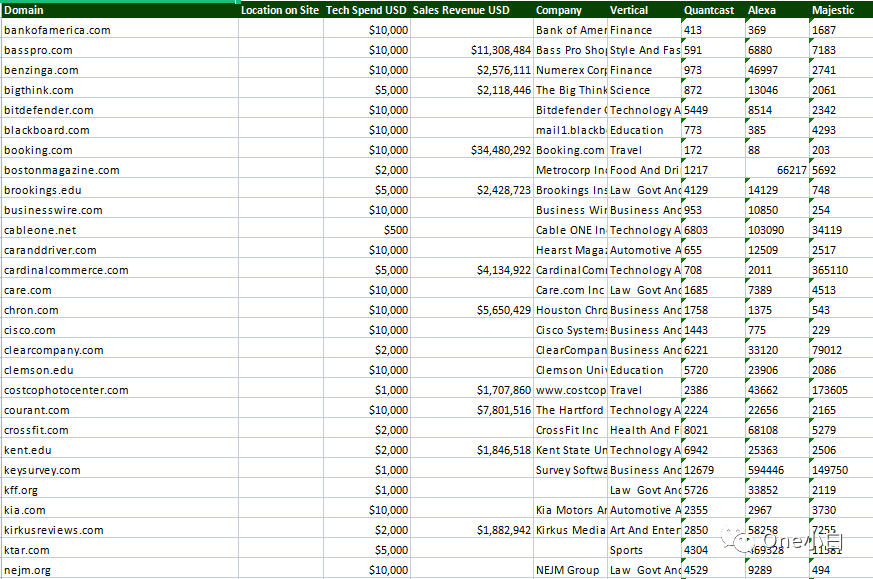The height and width of the screenshot is (579, 873).
Task: Click the Alexa column header
Action: (762, 10)
